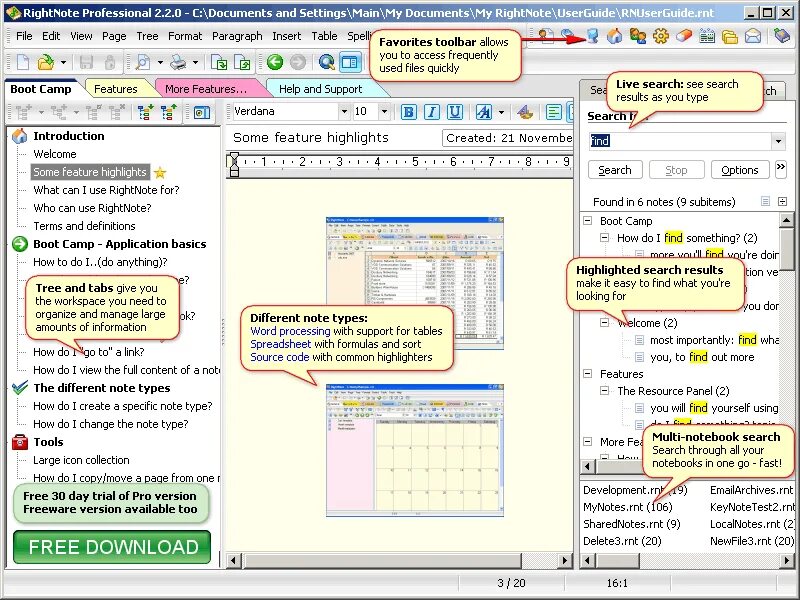Create a new notebook file
Viewport: 800px width, 600px height.
coord(22,63)
